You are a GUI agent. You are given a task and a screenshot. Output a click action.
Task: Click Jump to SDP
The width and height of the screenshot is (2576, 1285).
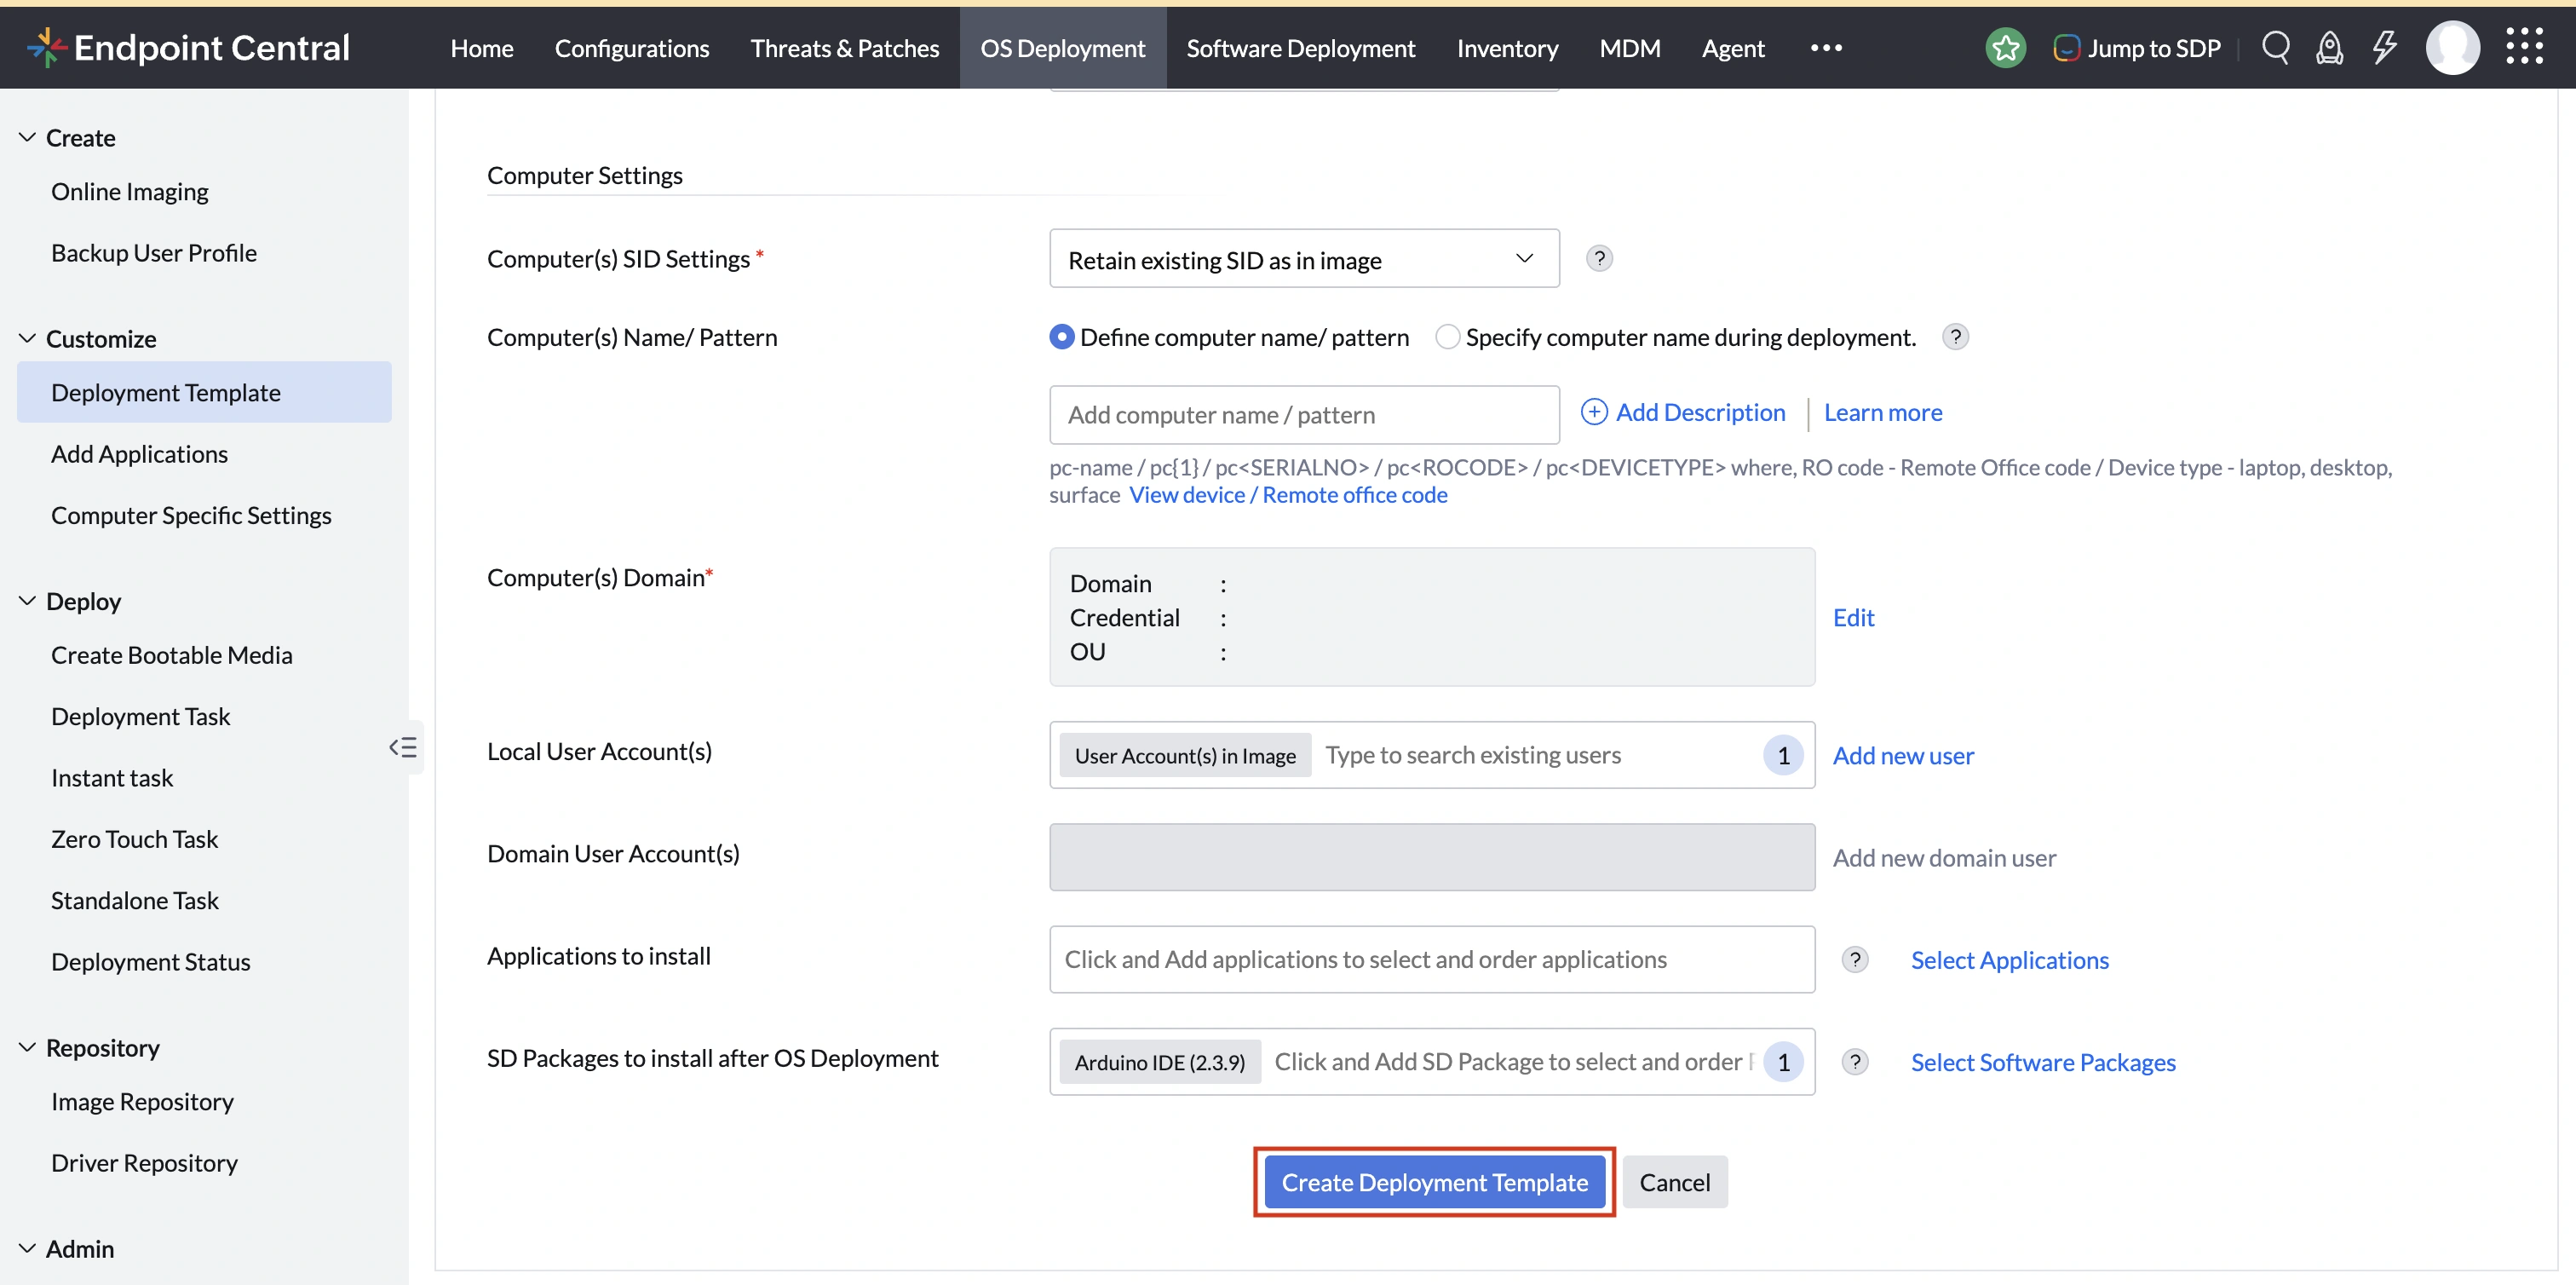coord(2136,47)
